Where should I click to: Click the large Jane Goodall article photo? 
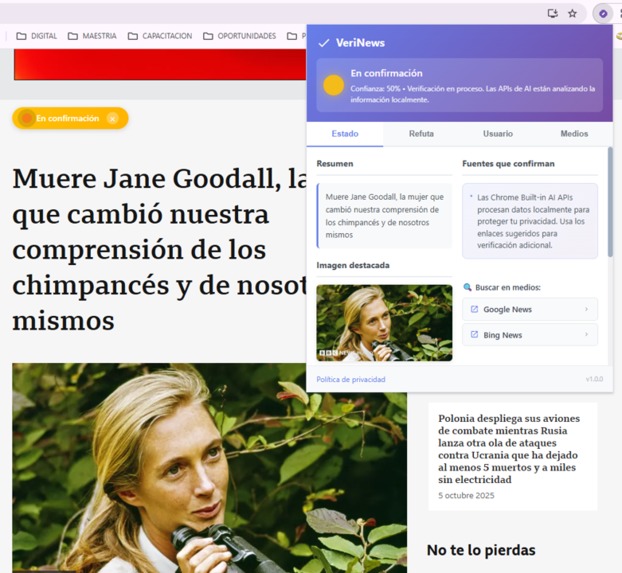point(209,468)
